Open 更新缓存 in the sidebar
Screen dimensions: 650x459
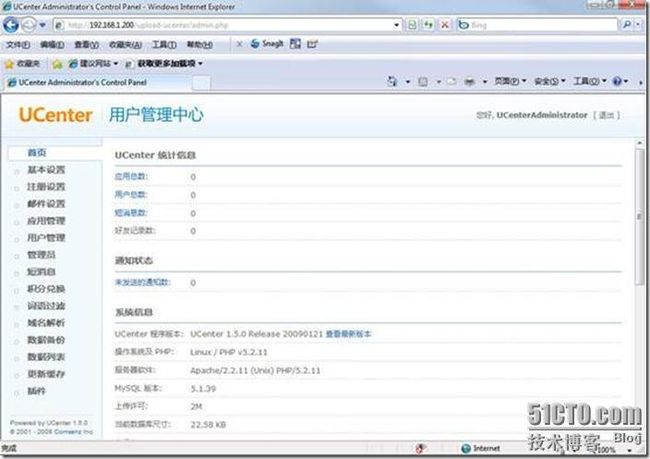coord(46,374)
